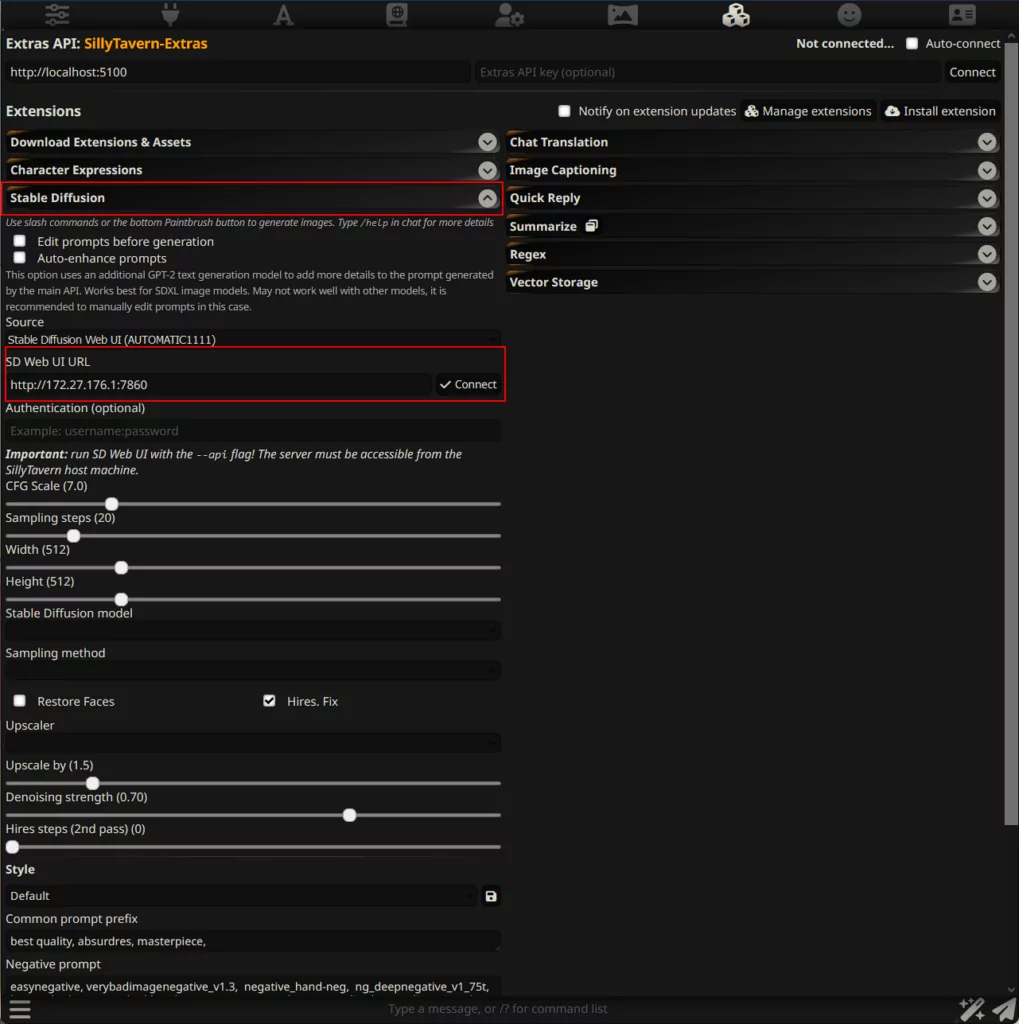Click the Hires steps slider

click(x=252, y=847)
